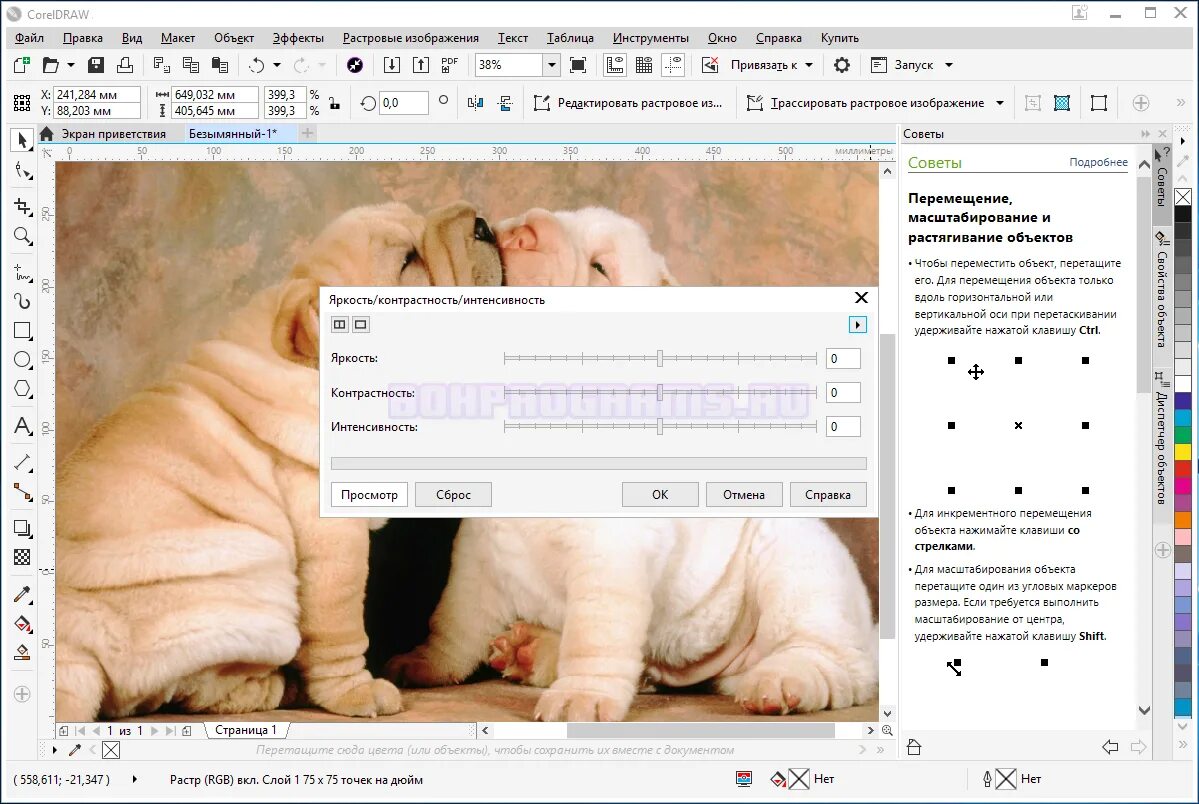
Task: Select the Ellipse tool
Action: click(x=23, y=360)
